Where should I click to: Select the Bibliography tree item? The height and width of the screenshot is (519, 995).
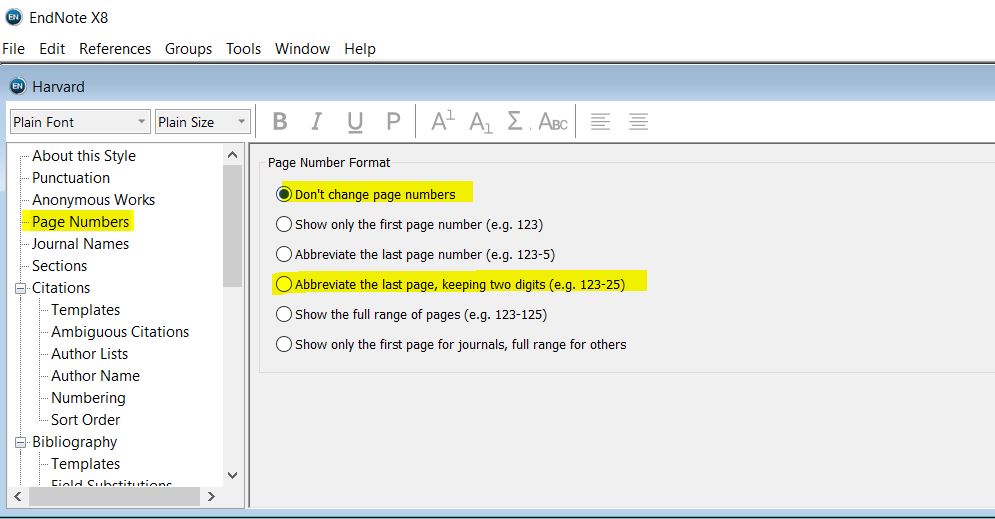tap(75, 442)
